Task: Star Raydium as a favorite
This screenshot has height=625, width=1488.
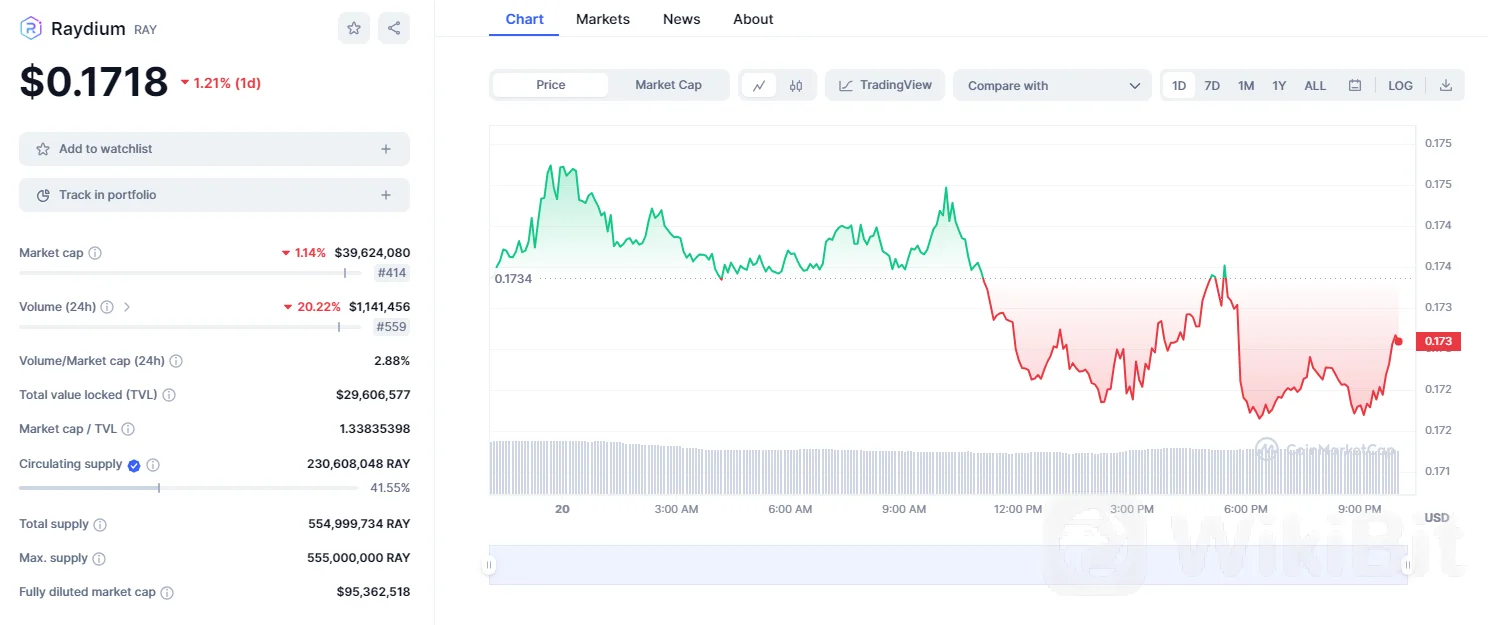Action: 354,28
